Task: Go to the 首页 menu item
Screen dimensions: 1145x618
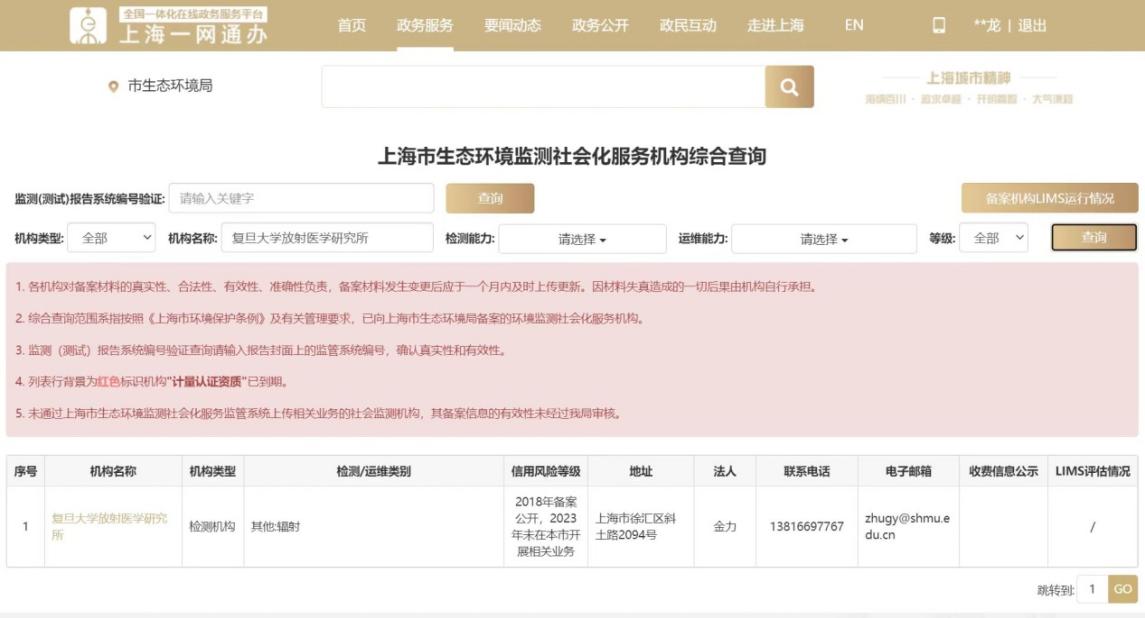Action: (x=352, y=26)
